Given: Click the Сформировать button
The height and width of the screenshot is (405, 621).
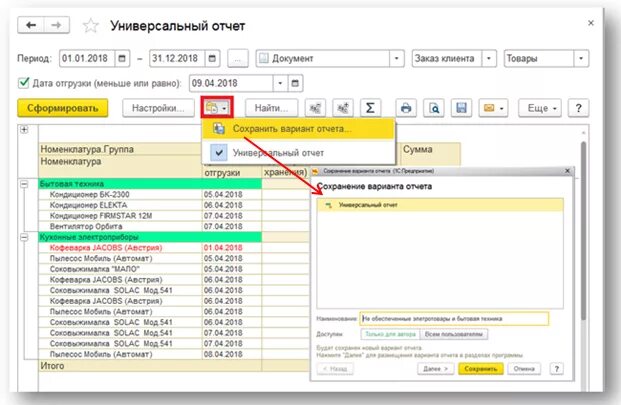Looking at the screenshot, I should [x=63, y=108].
